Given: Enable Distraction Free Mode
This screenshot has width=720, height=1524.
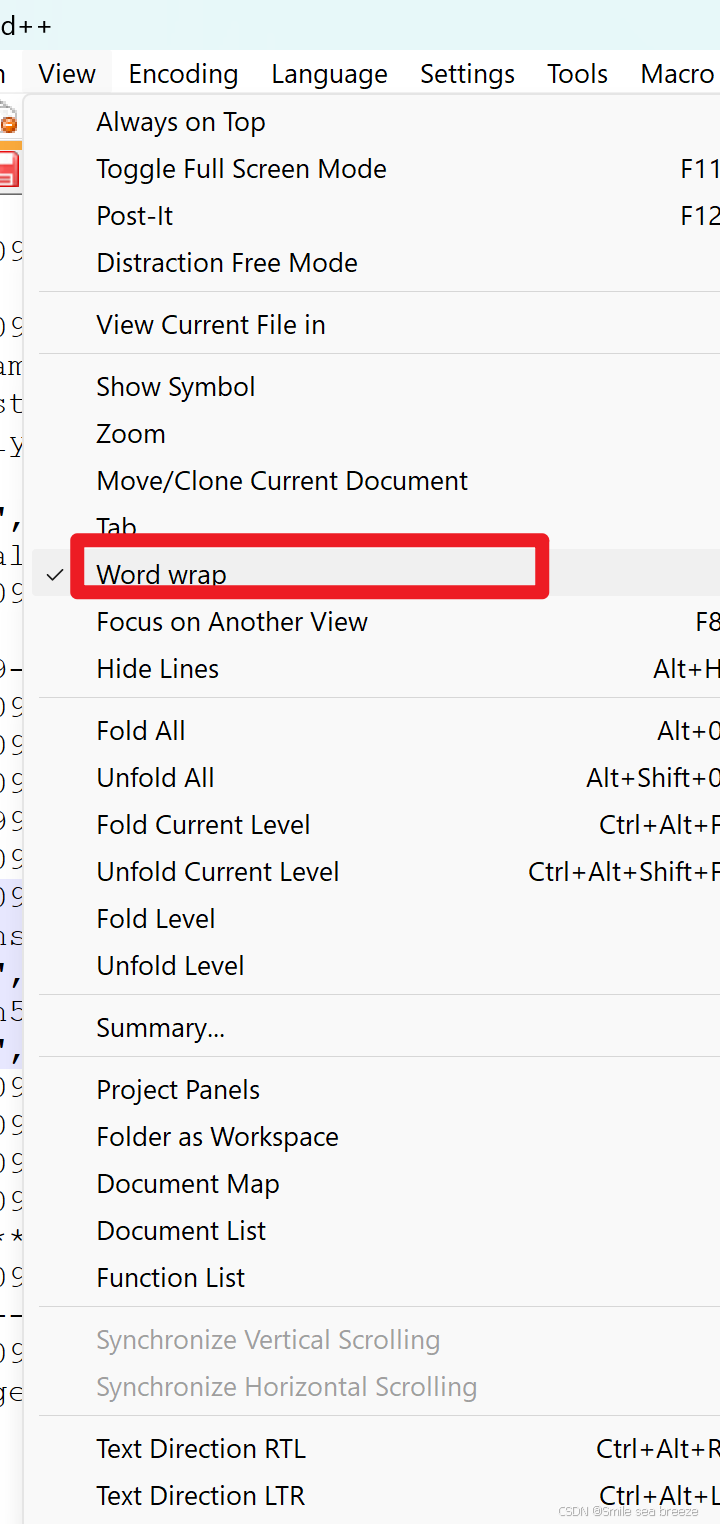Looking at the screenshot, I should click(226, 262).
